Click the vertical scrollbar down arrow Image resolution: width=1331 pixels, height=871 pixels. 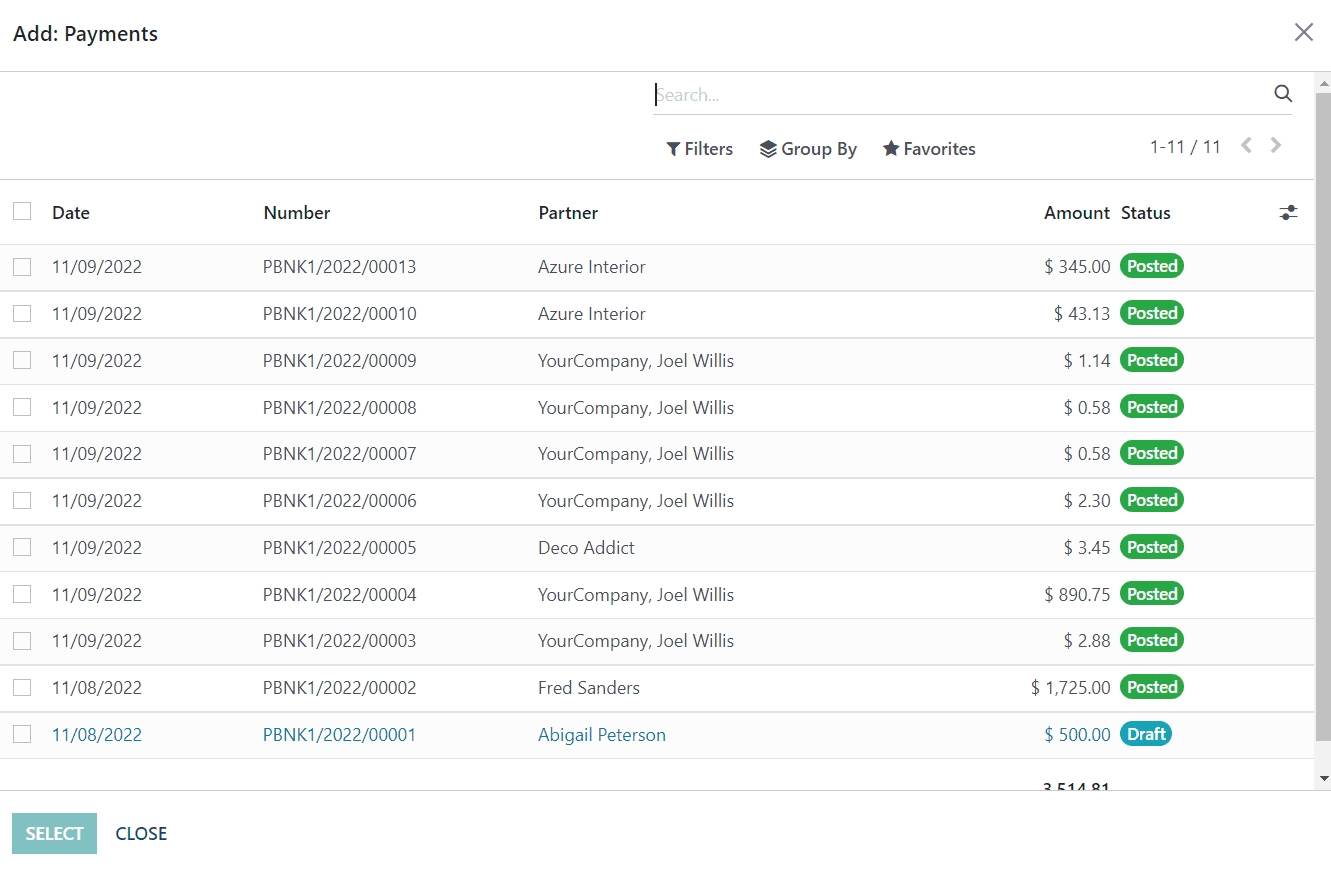(1323, 778)
